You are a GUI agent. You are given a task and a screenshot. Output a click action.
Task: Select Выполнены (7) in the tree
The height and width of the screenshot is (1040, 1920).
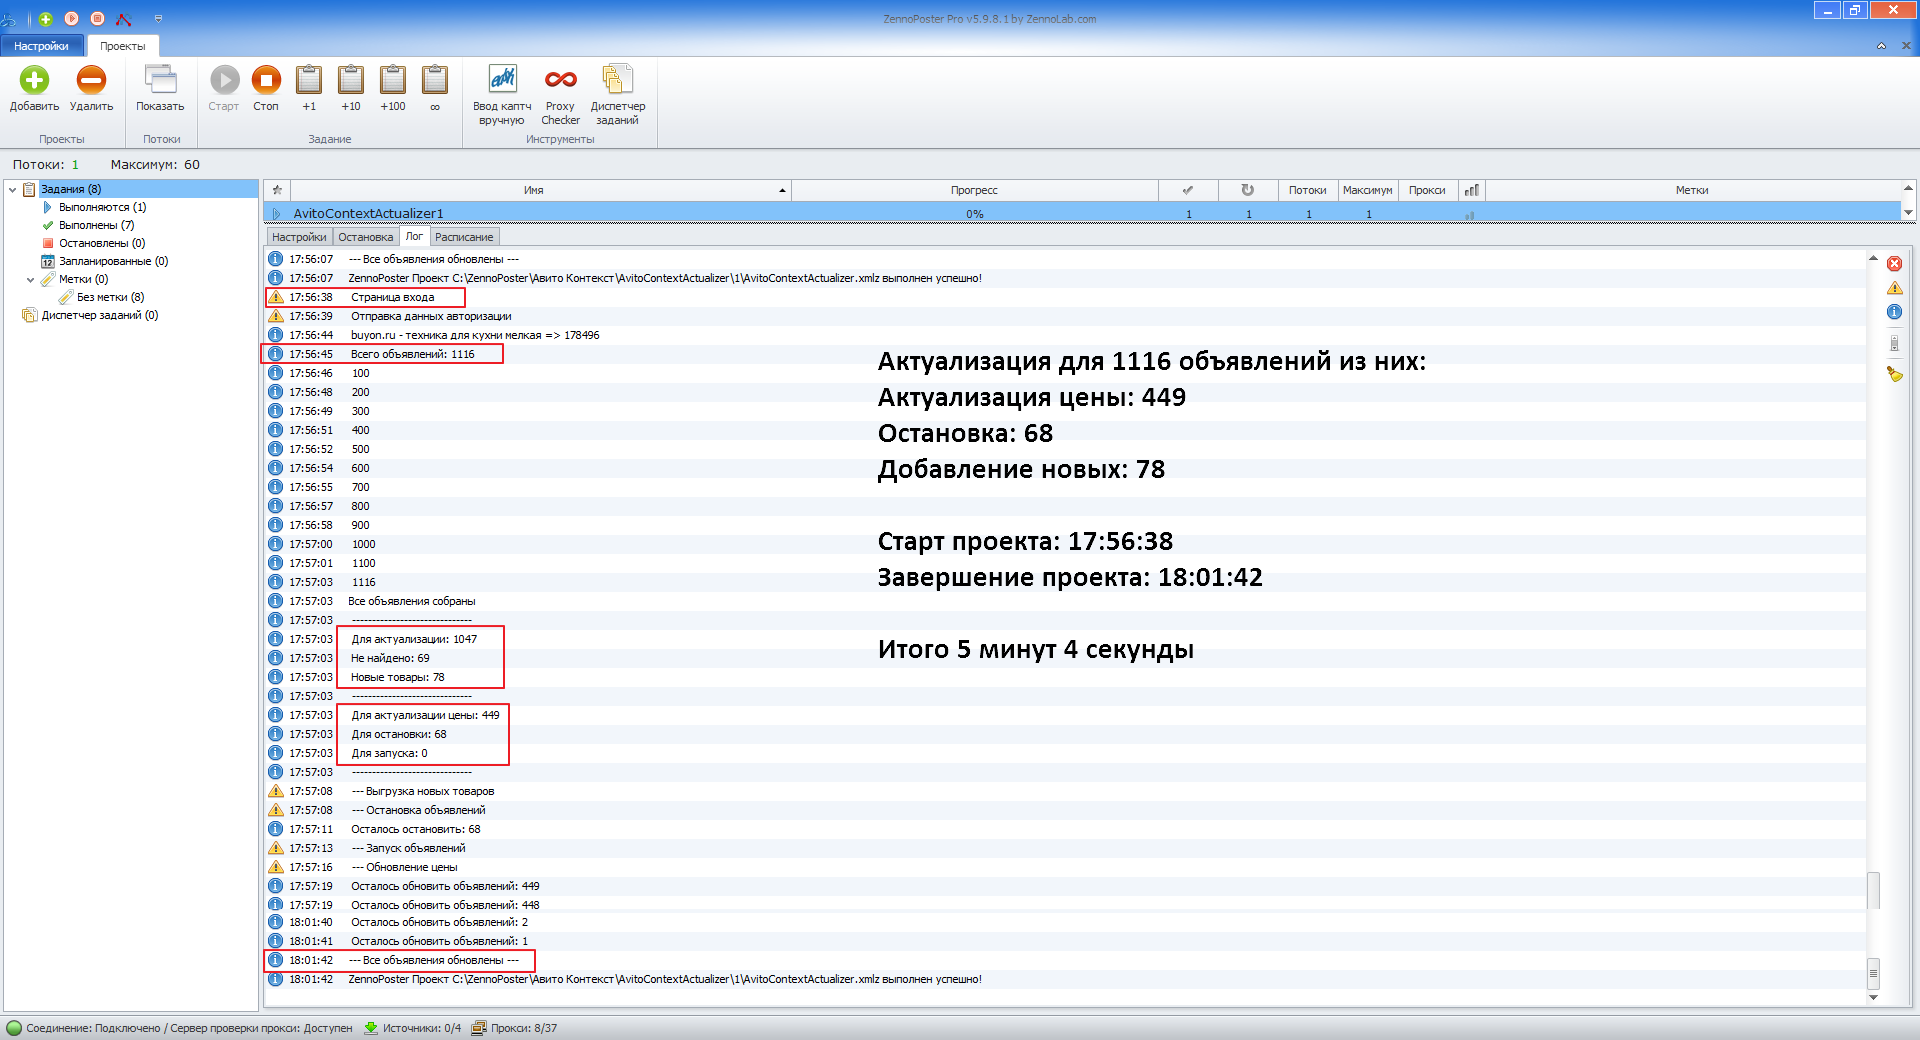(96, 225)
